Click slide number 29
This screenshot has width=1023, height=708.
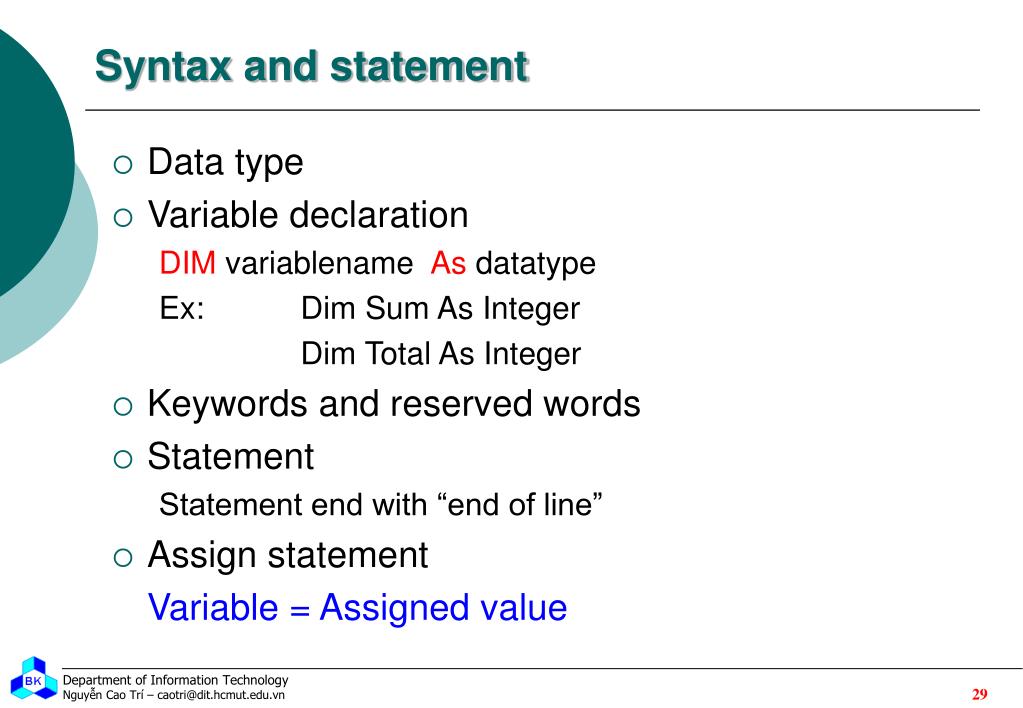coord(979,694)
